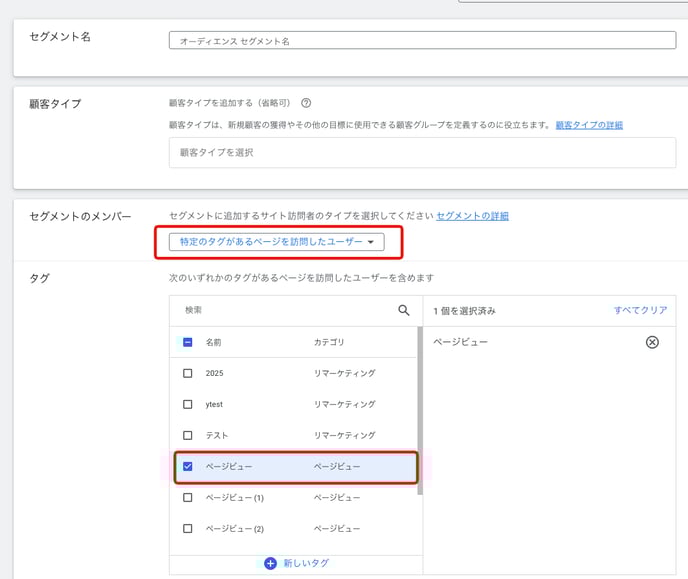Screen dimensions: 688x579
Task: Click the tag list vertical scrollbar
Action: pyautogui.click(x=419, y=420)
